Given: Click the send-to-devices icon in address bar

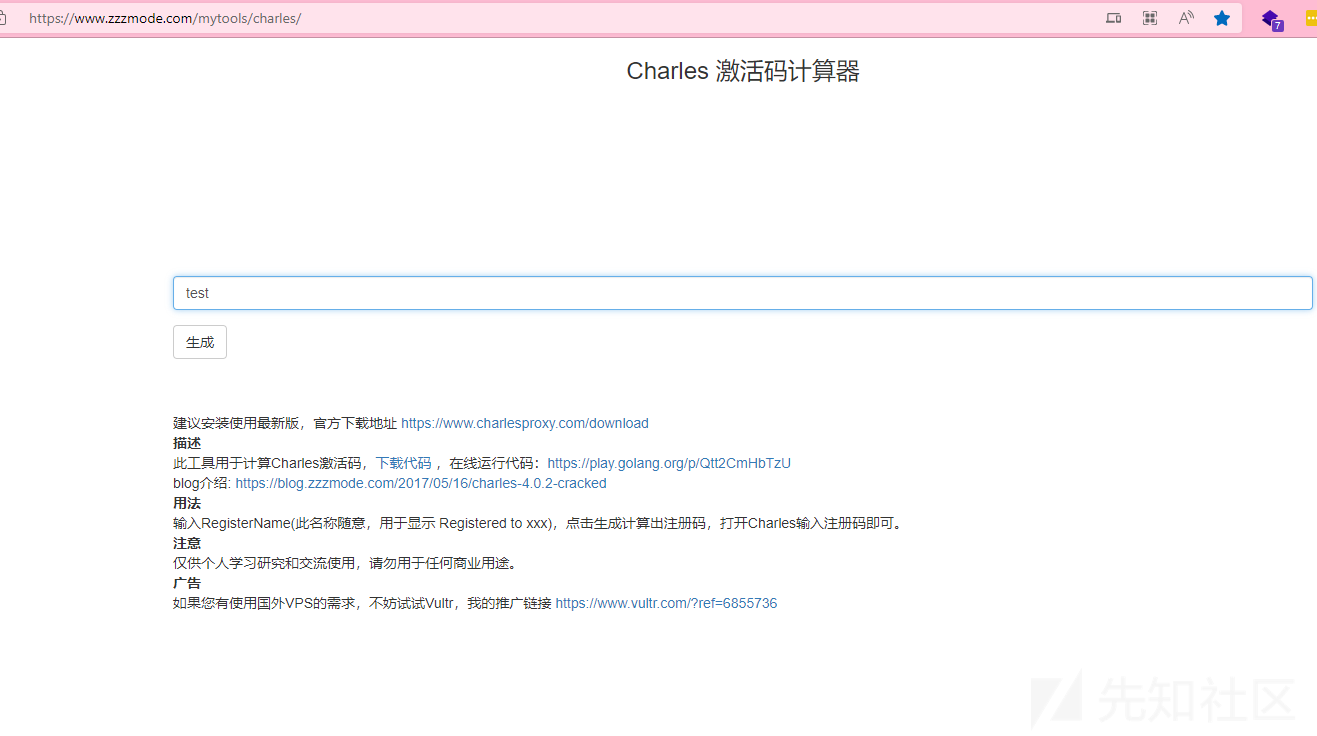Looking at the screenshot, I should pos(1113,18).
